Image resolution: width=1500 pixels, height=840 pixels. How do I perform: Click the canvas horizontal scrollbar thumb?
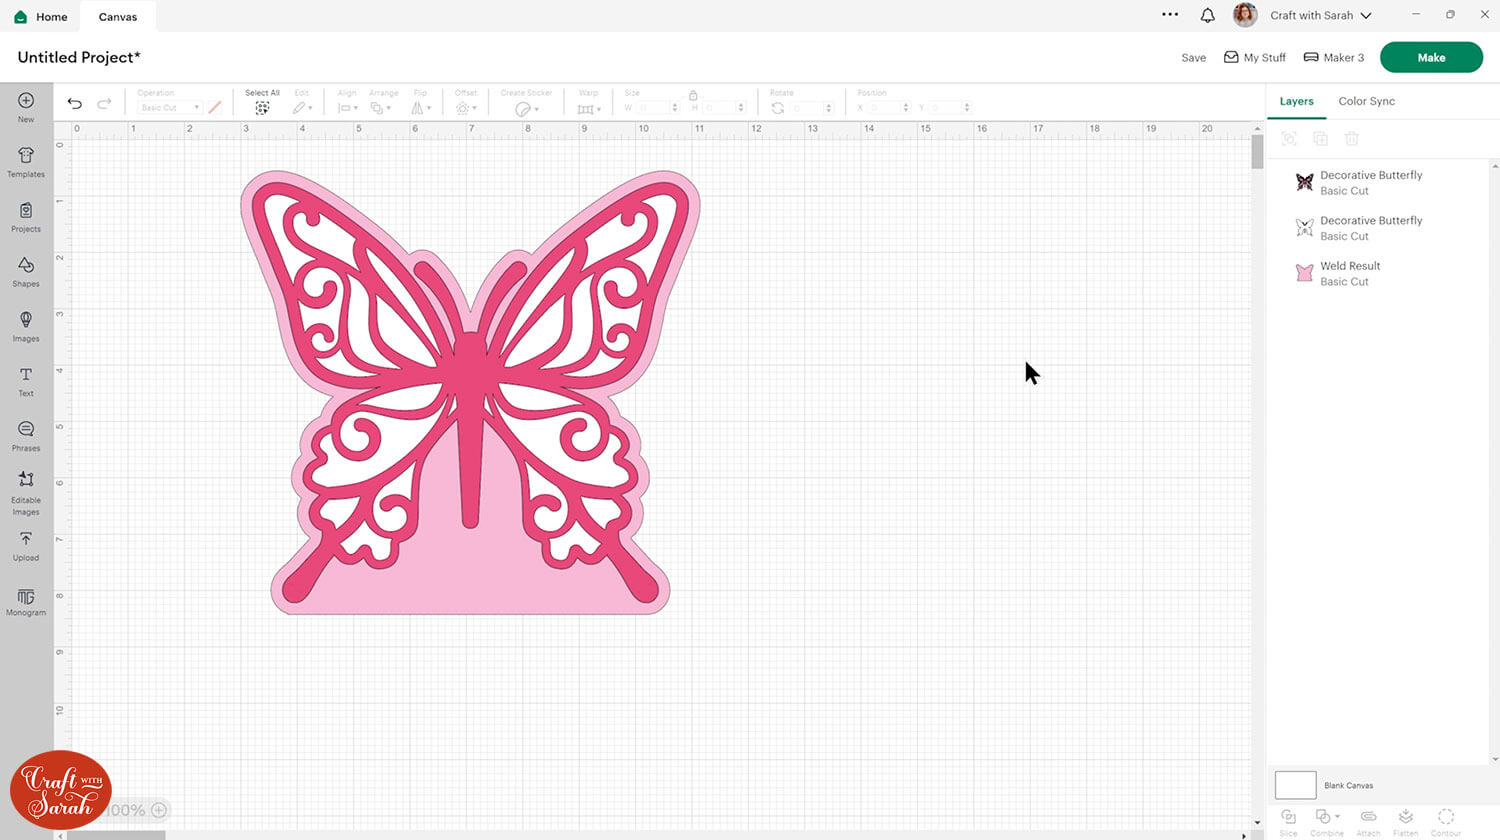click(116, 835)
